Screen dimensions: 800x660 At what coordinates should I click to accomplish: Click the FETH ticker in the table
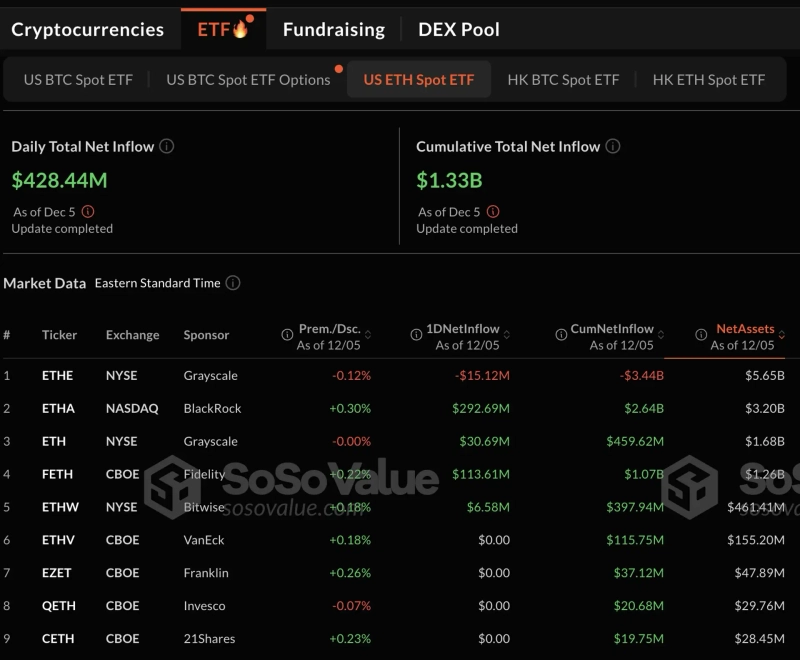pyautogui.click(x=58, y=474)
